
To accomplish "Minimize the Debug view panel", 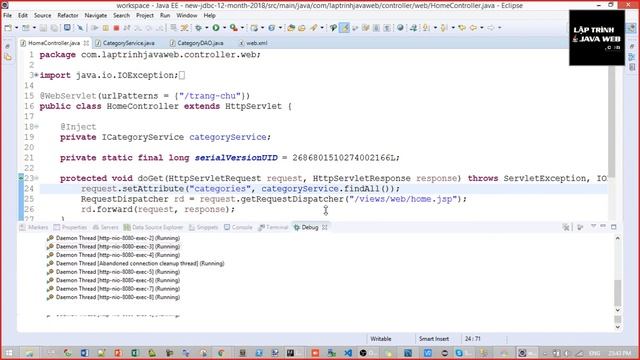I will click(603, 227).
